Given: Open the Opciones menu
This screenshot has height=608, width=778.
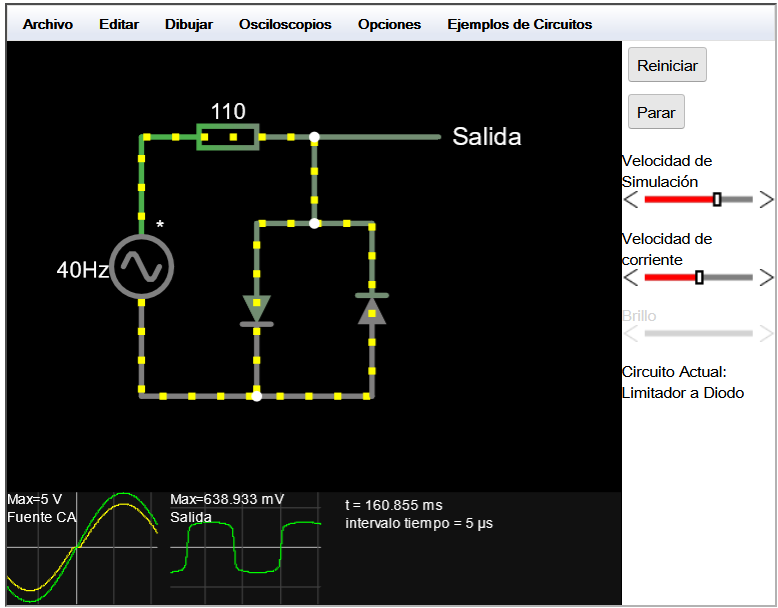Looking at the screenshot, I should pyautogui.click(x=389, y=24).
